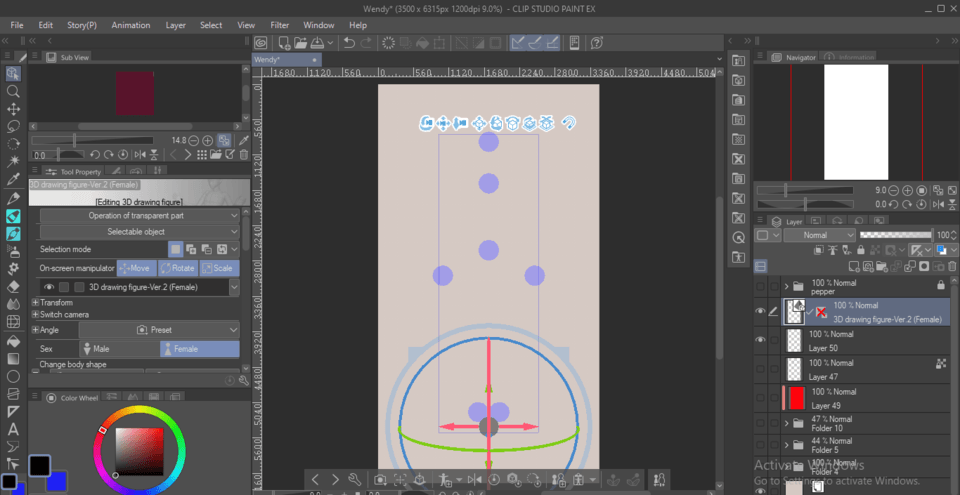Click the Clip Studio launcher icon
Image resolution: width=960 pixels, height=495 pixels.
coord(261,42)
